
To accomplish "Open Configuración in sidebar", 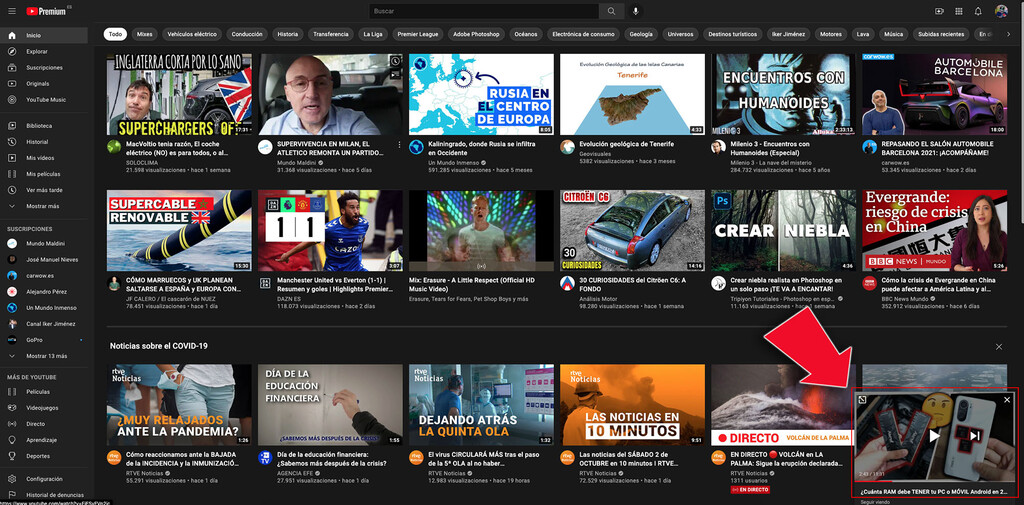I will coord(44,479).
